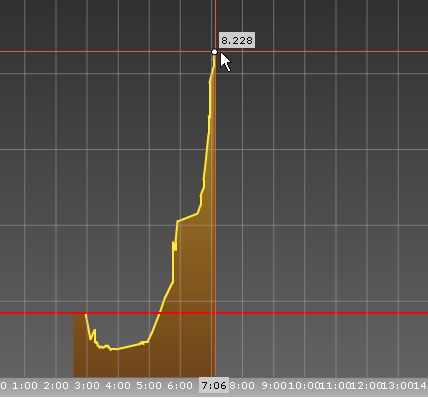Click the 2:00 time axis label

pos(56,386)
